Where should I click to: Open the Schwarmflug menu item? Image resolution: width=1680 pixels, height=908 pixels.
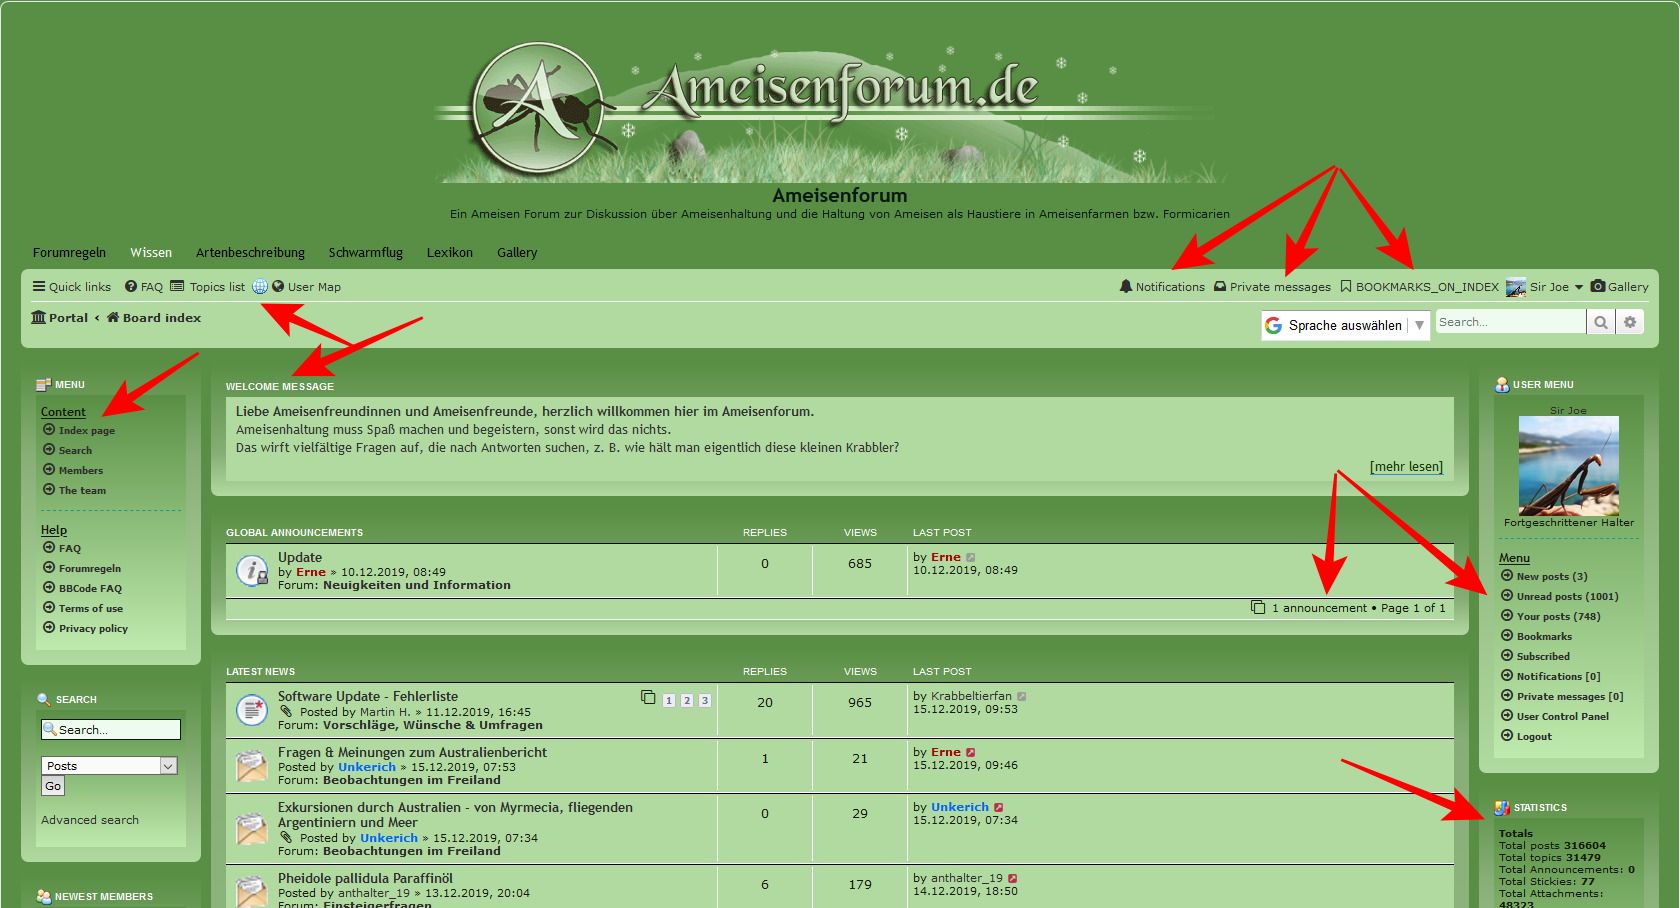coord(365,253)
